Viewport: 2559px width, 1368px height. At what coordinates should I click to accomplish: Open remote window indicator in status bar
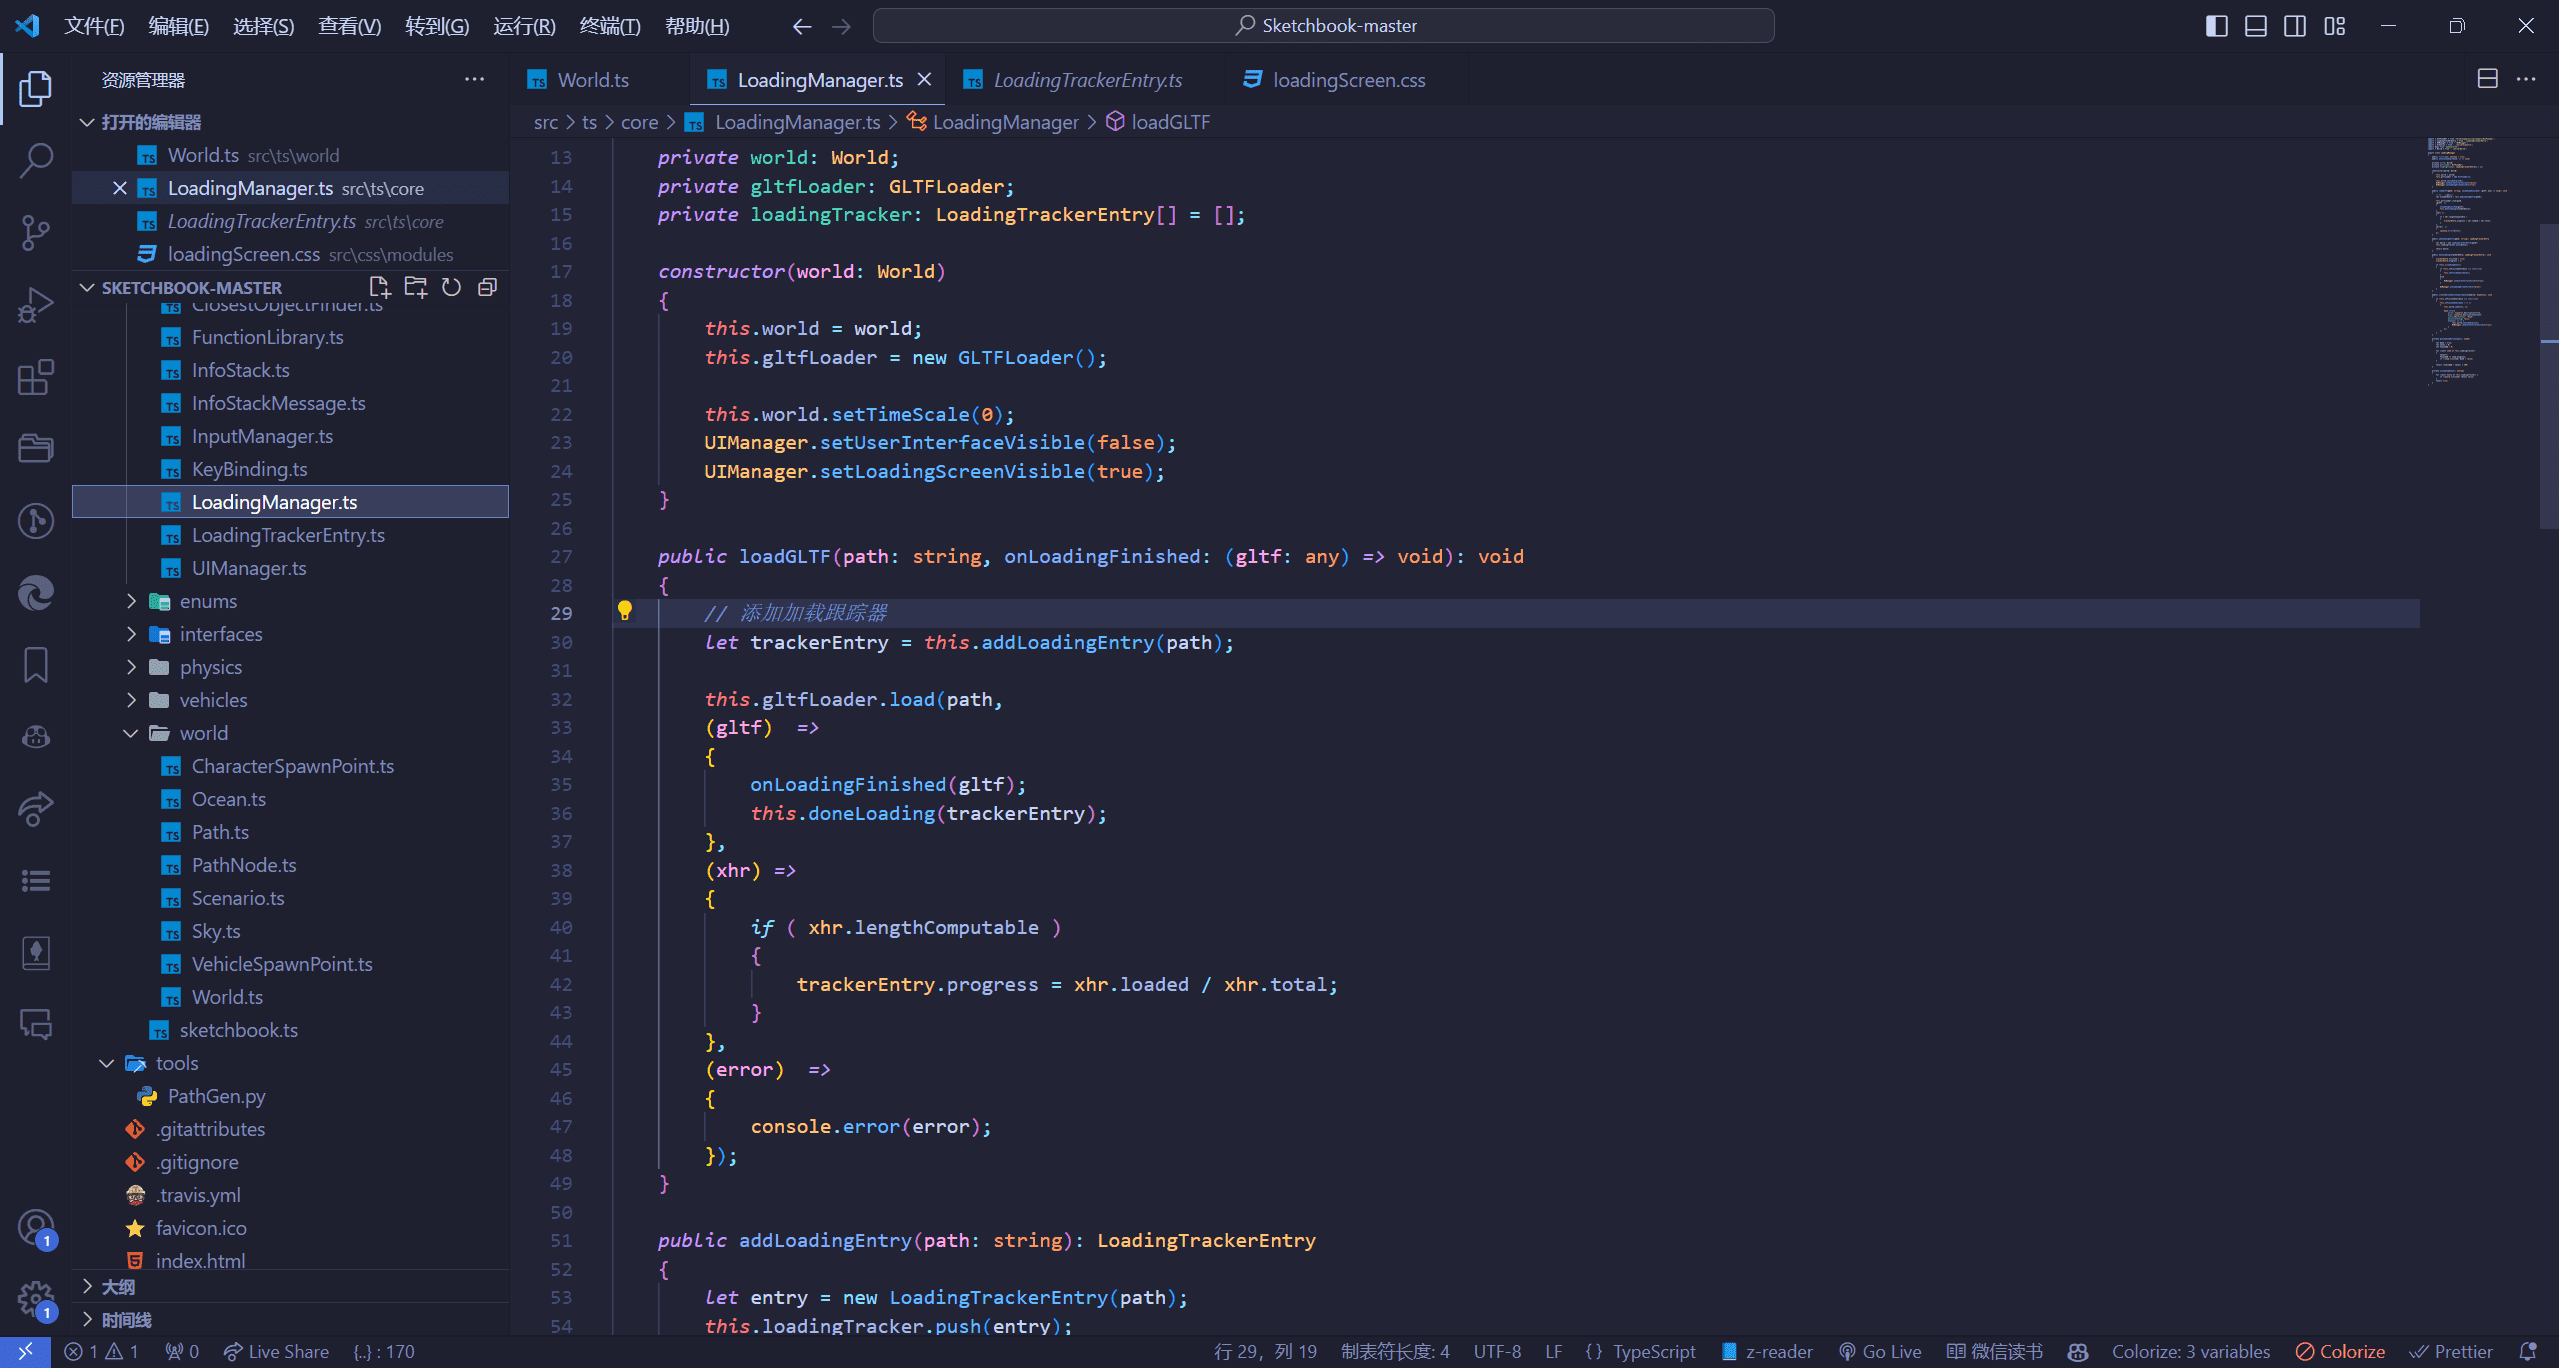coord(25,1351)
